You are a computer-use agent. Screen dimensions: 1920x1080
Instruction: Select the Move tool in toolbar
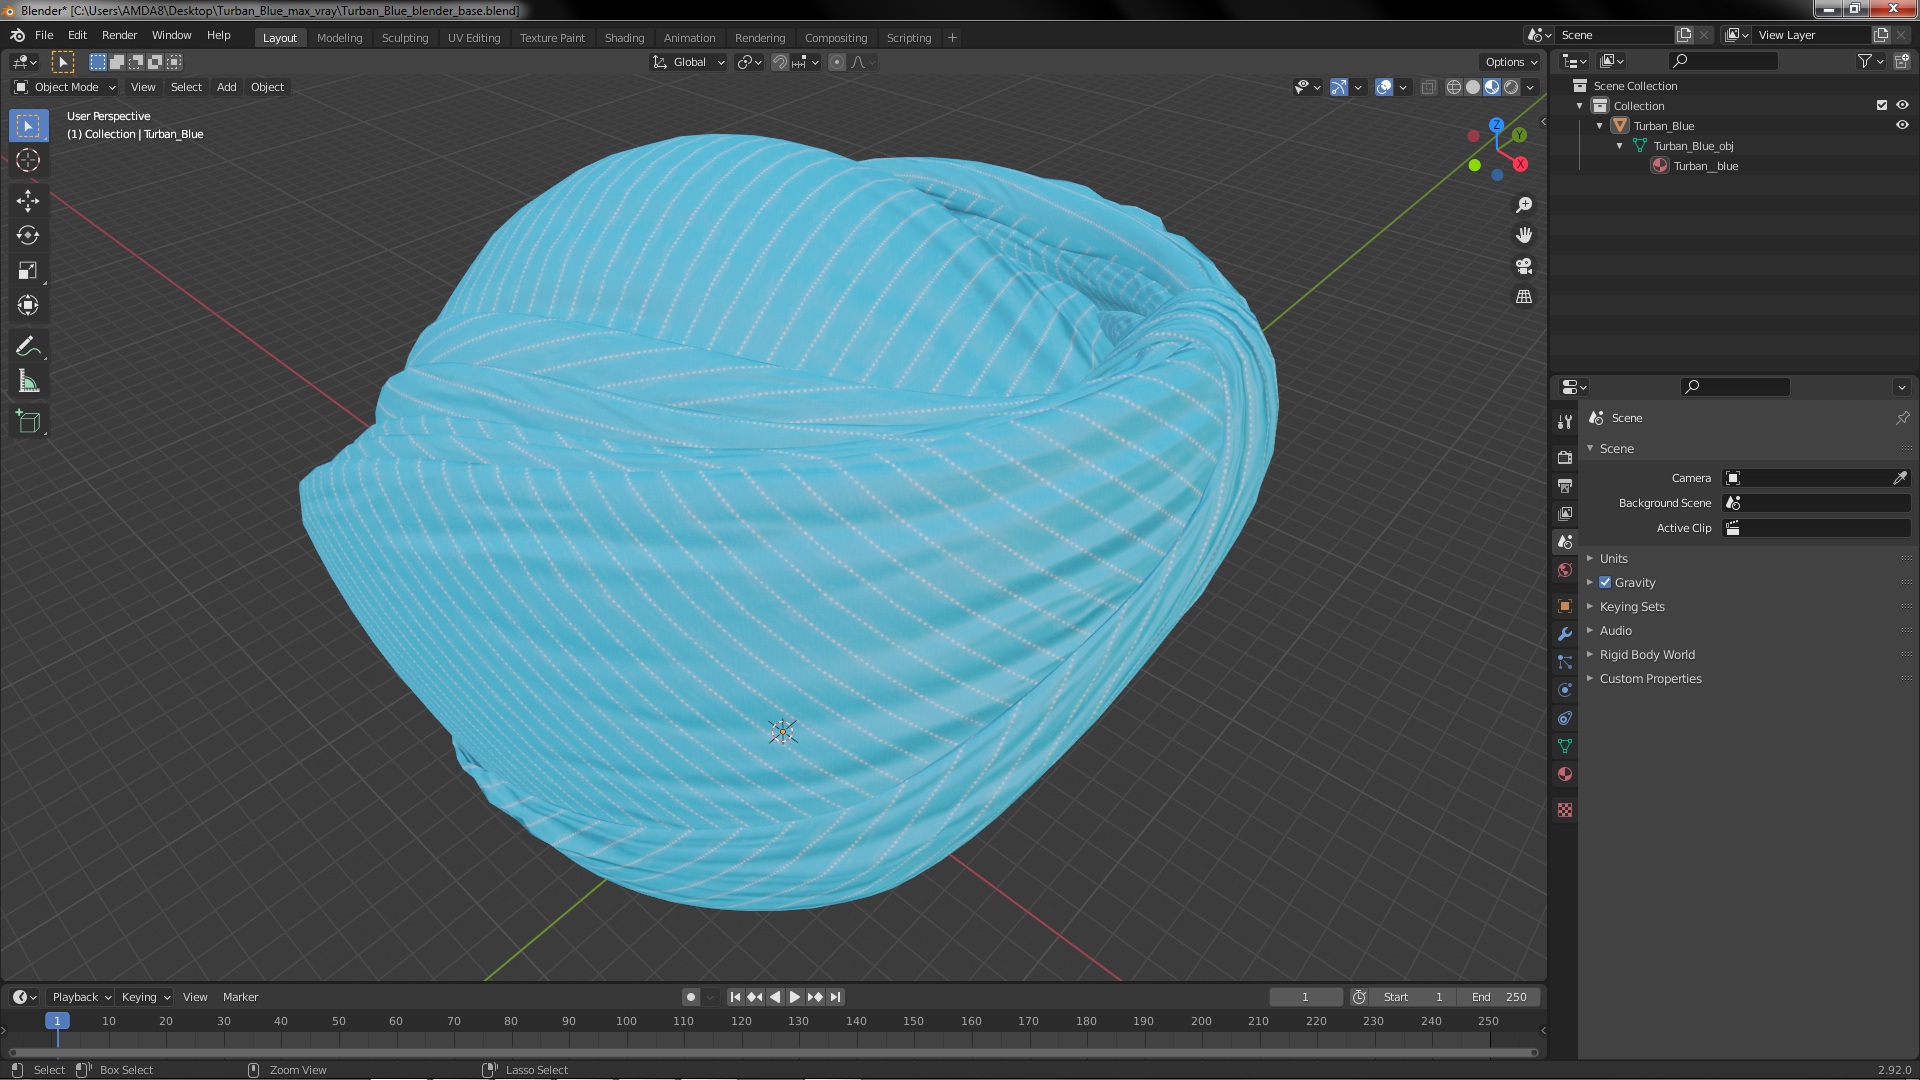pyautogui.click(x=28, y=200)
